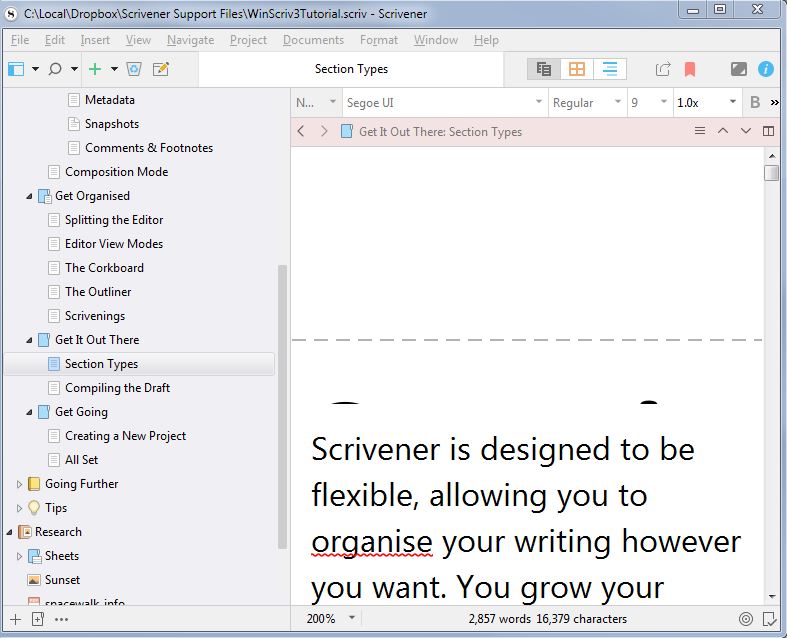
Task: Add new text item in binder footer
Action: click(16, 619)
